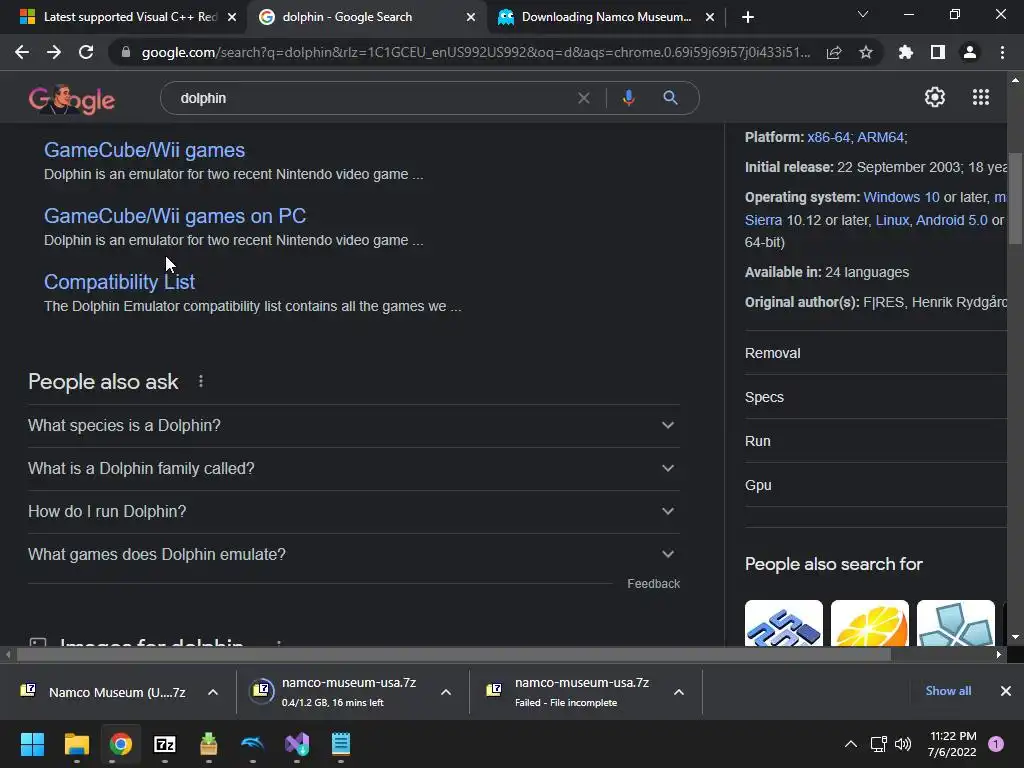Expand 'What species is a Dolphin?'
Screen dimensions: 1024x768
click(x=353, y=425)
